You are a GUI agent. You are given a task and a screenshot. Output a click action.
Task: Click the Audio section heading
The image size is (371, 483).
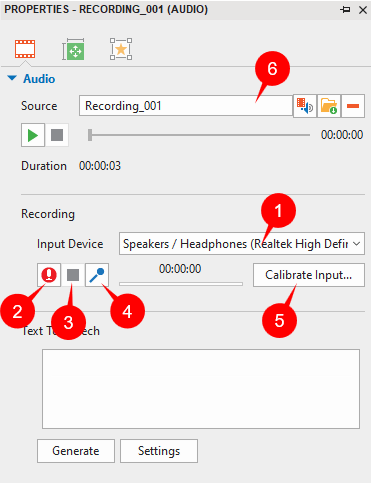pos(39,79)
